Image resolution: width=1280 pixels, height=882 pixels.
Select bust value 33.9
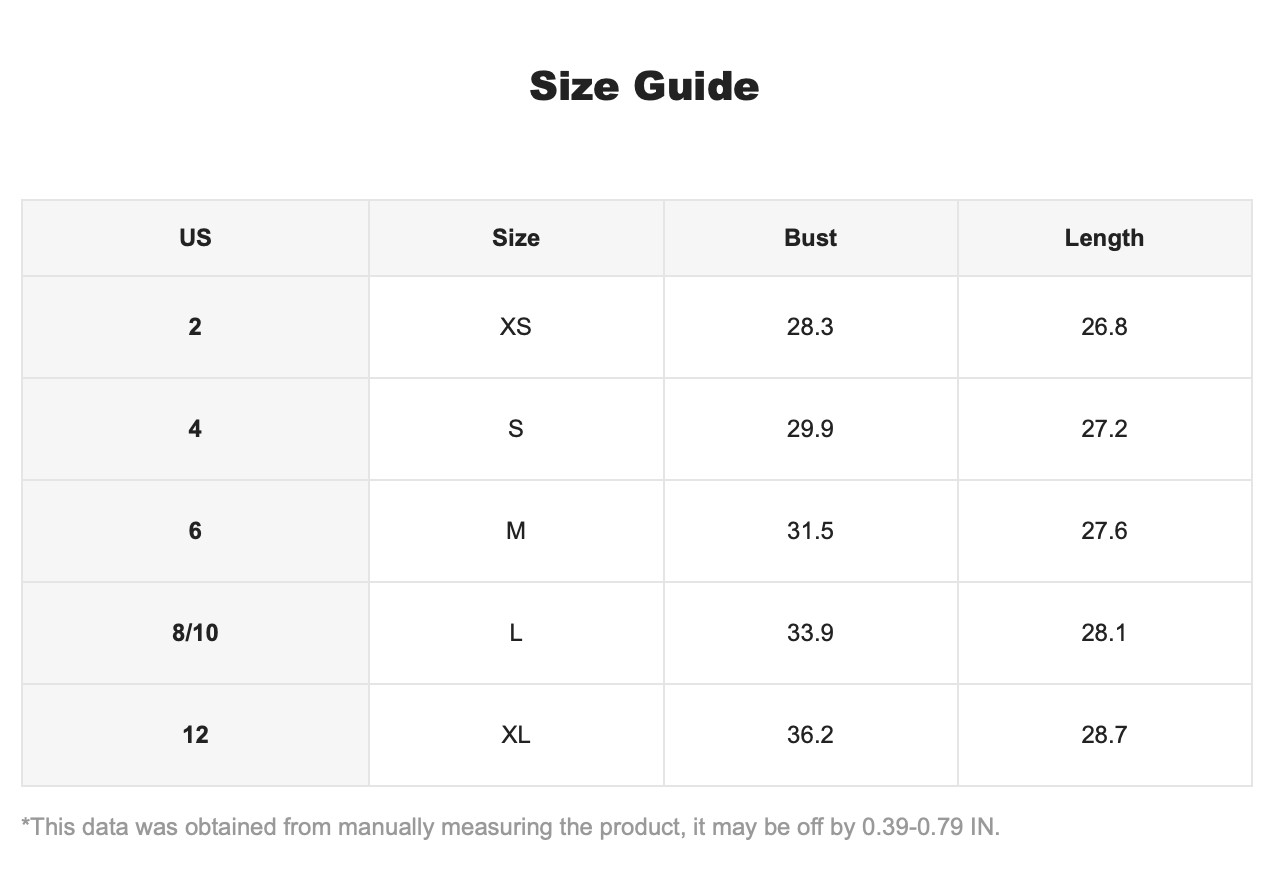tap(810, 633)
